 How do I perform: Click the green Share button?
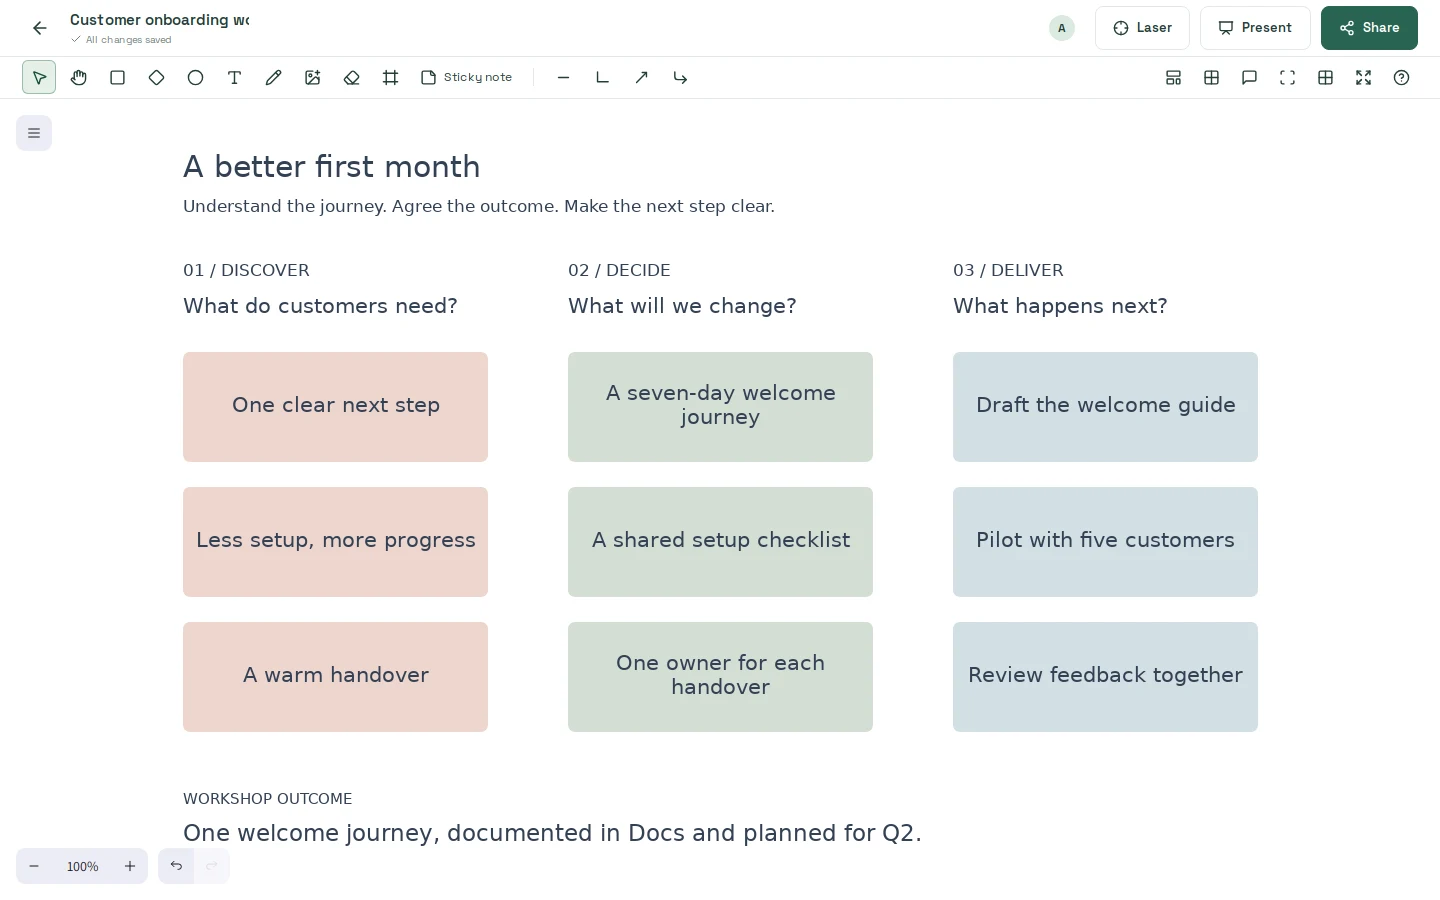(1369, 28)
